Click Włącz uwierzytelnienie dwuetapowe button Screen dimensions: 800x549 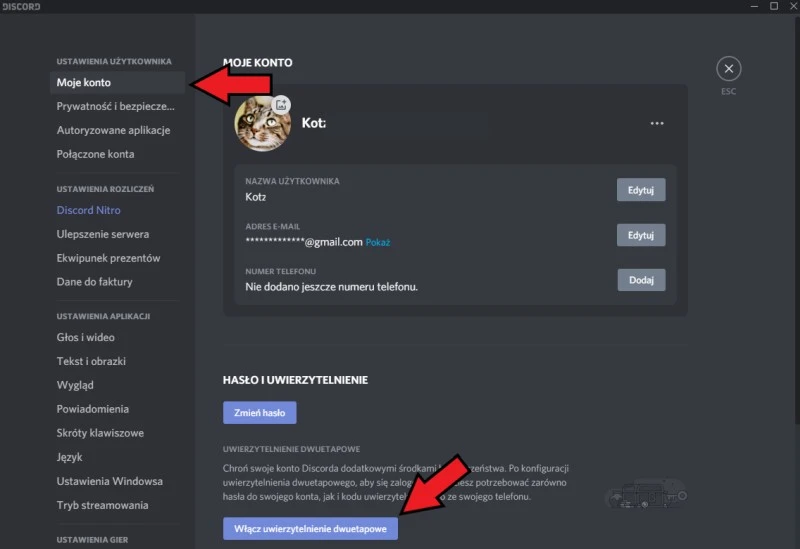tap(310, 529)
